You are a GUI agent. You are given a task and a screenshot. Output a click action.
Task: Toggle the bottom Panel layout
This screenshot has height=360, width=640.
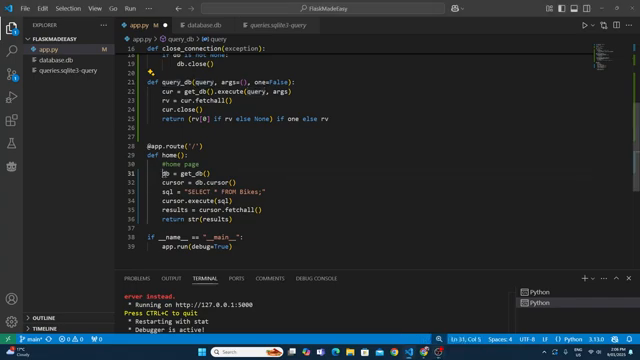click(574, 9)
